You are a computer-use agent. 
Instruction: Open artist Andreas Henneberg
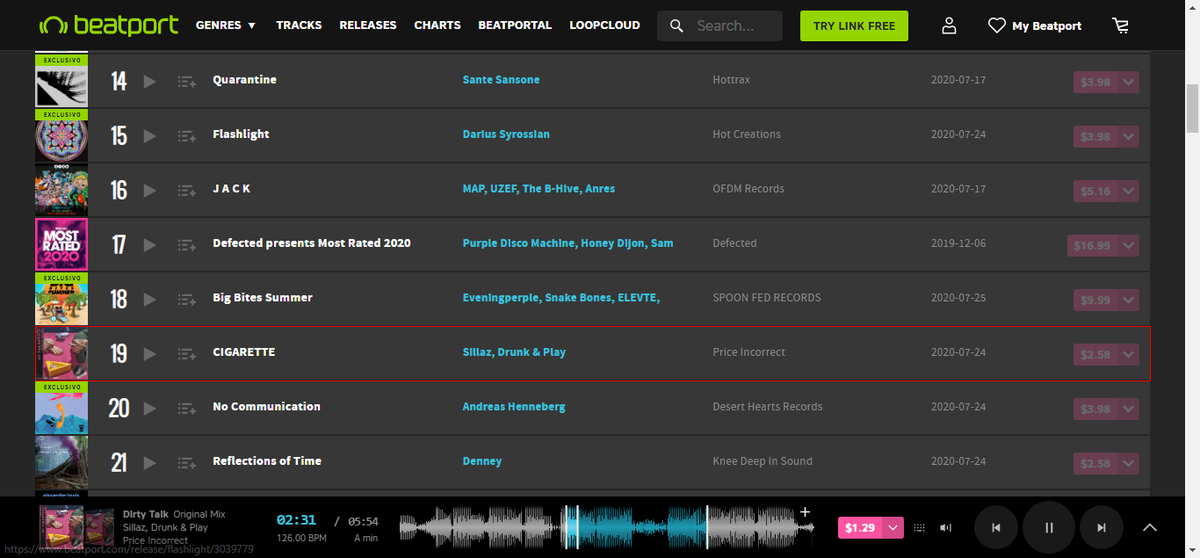(514, 407)
